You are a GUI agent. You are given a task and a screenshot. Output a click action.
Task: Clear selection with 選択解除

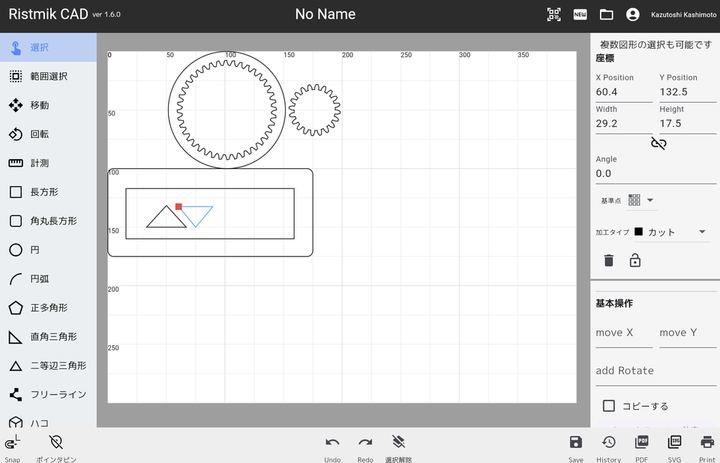pos(399,448)
